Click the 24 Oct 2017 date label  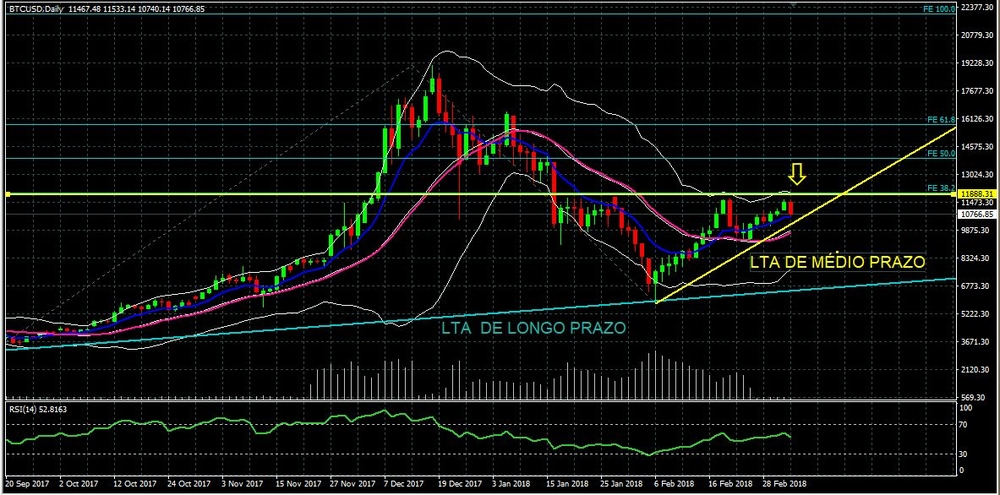coord(191,484)
